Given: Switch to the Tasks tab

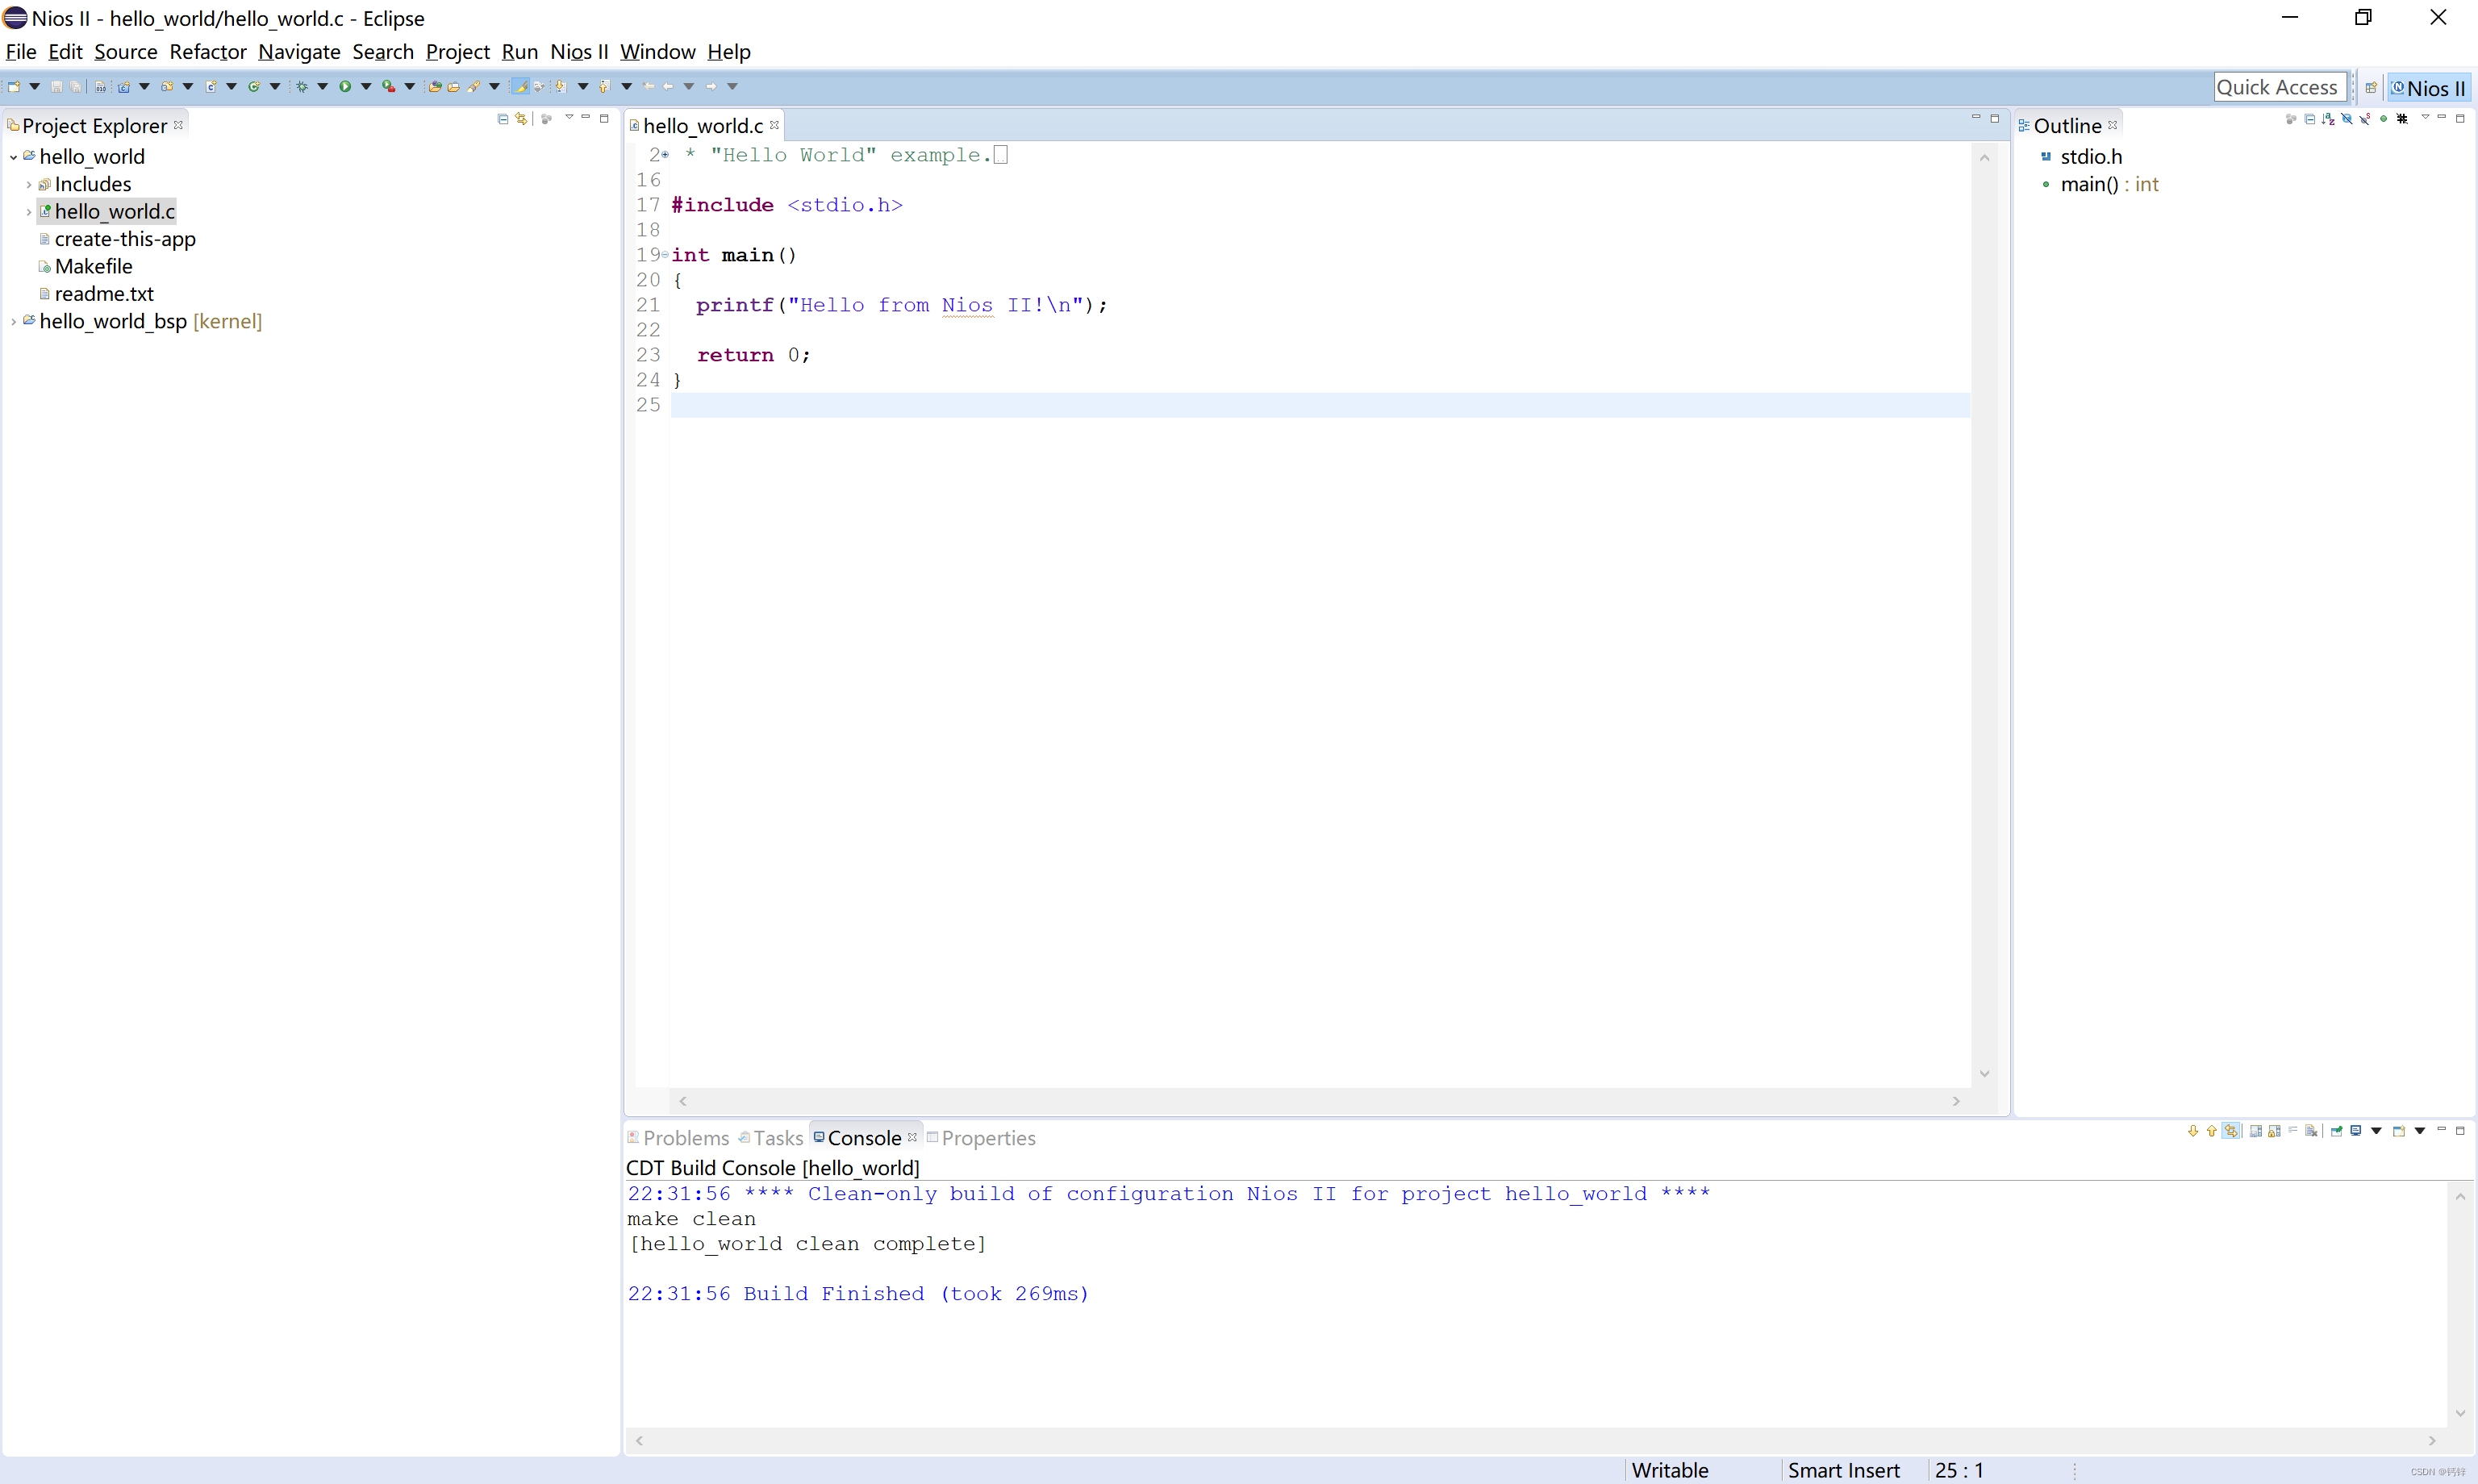Looking at the screenshot, I should tap(771, 1138).
